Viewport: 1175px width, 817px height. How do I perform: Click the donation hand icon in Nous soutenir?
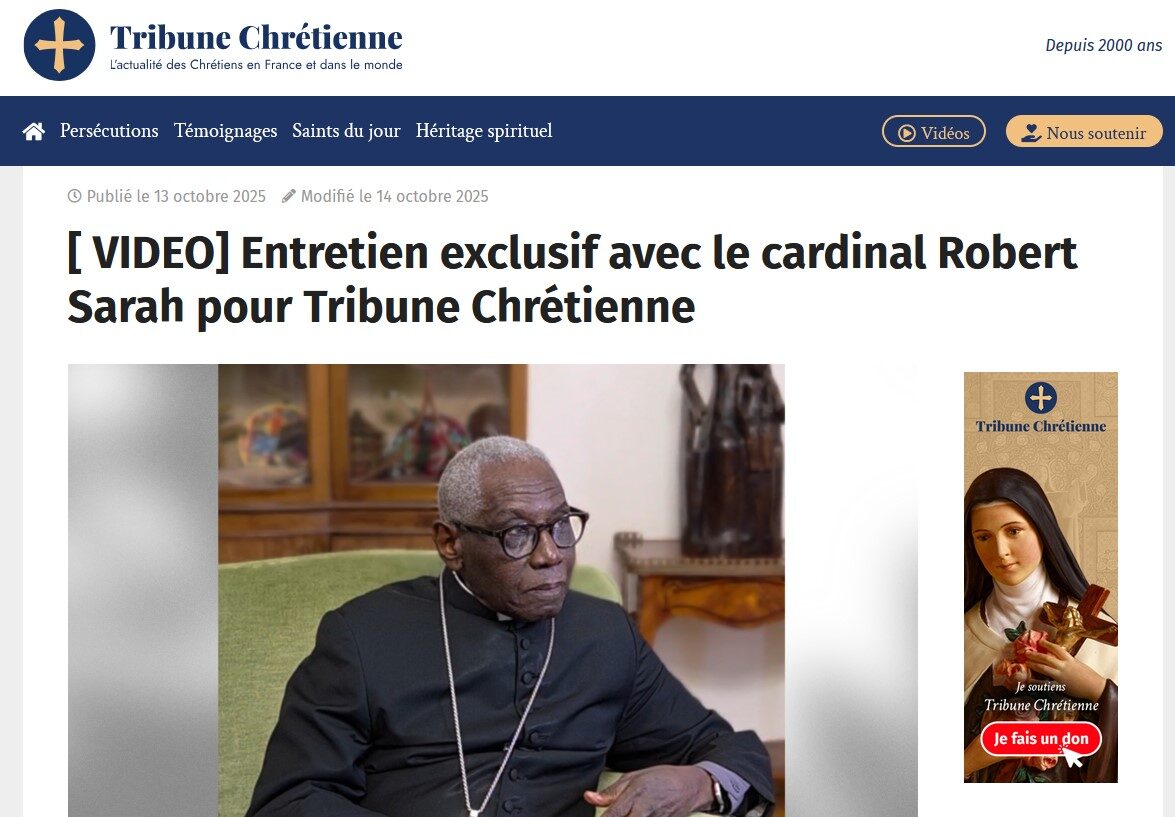point(1031,133)
